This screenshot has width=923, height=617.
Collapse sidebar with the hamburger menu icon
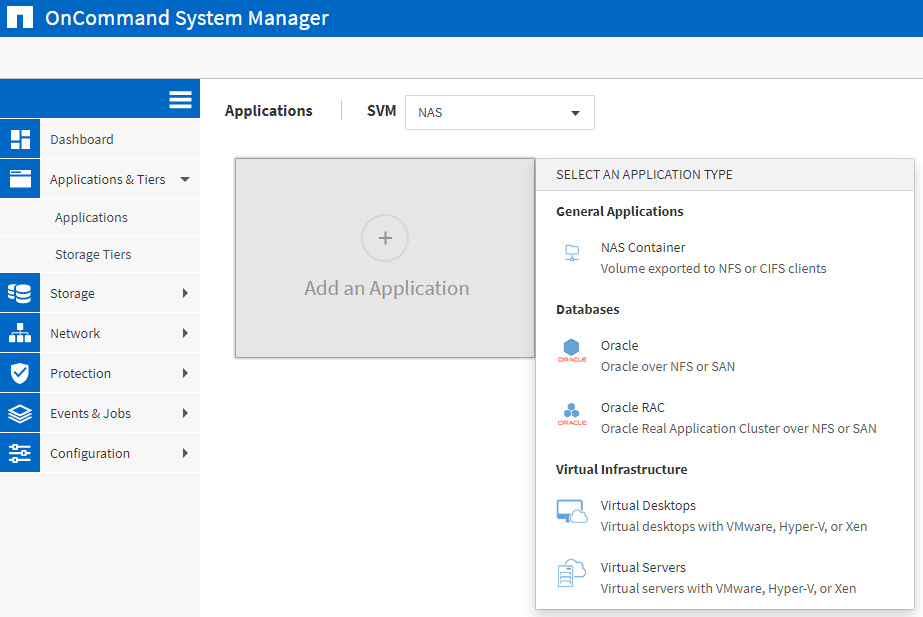click(180, 99)
